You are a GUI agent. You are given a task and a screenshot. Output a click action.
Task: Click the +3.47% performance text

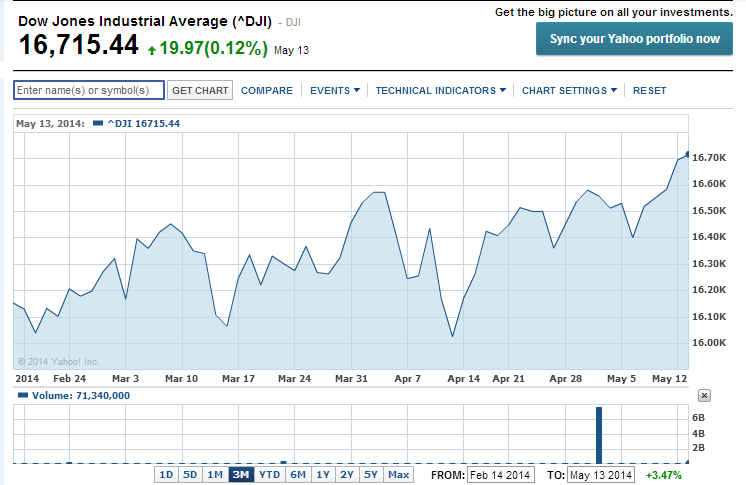(664, 475)
